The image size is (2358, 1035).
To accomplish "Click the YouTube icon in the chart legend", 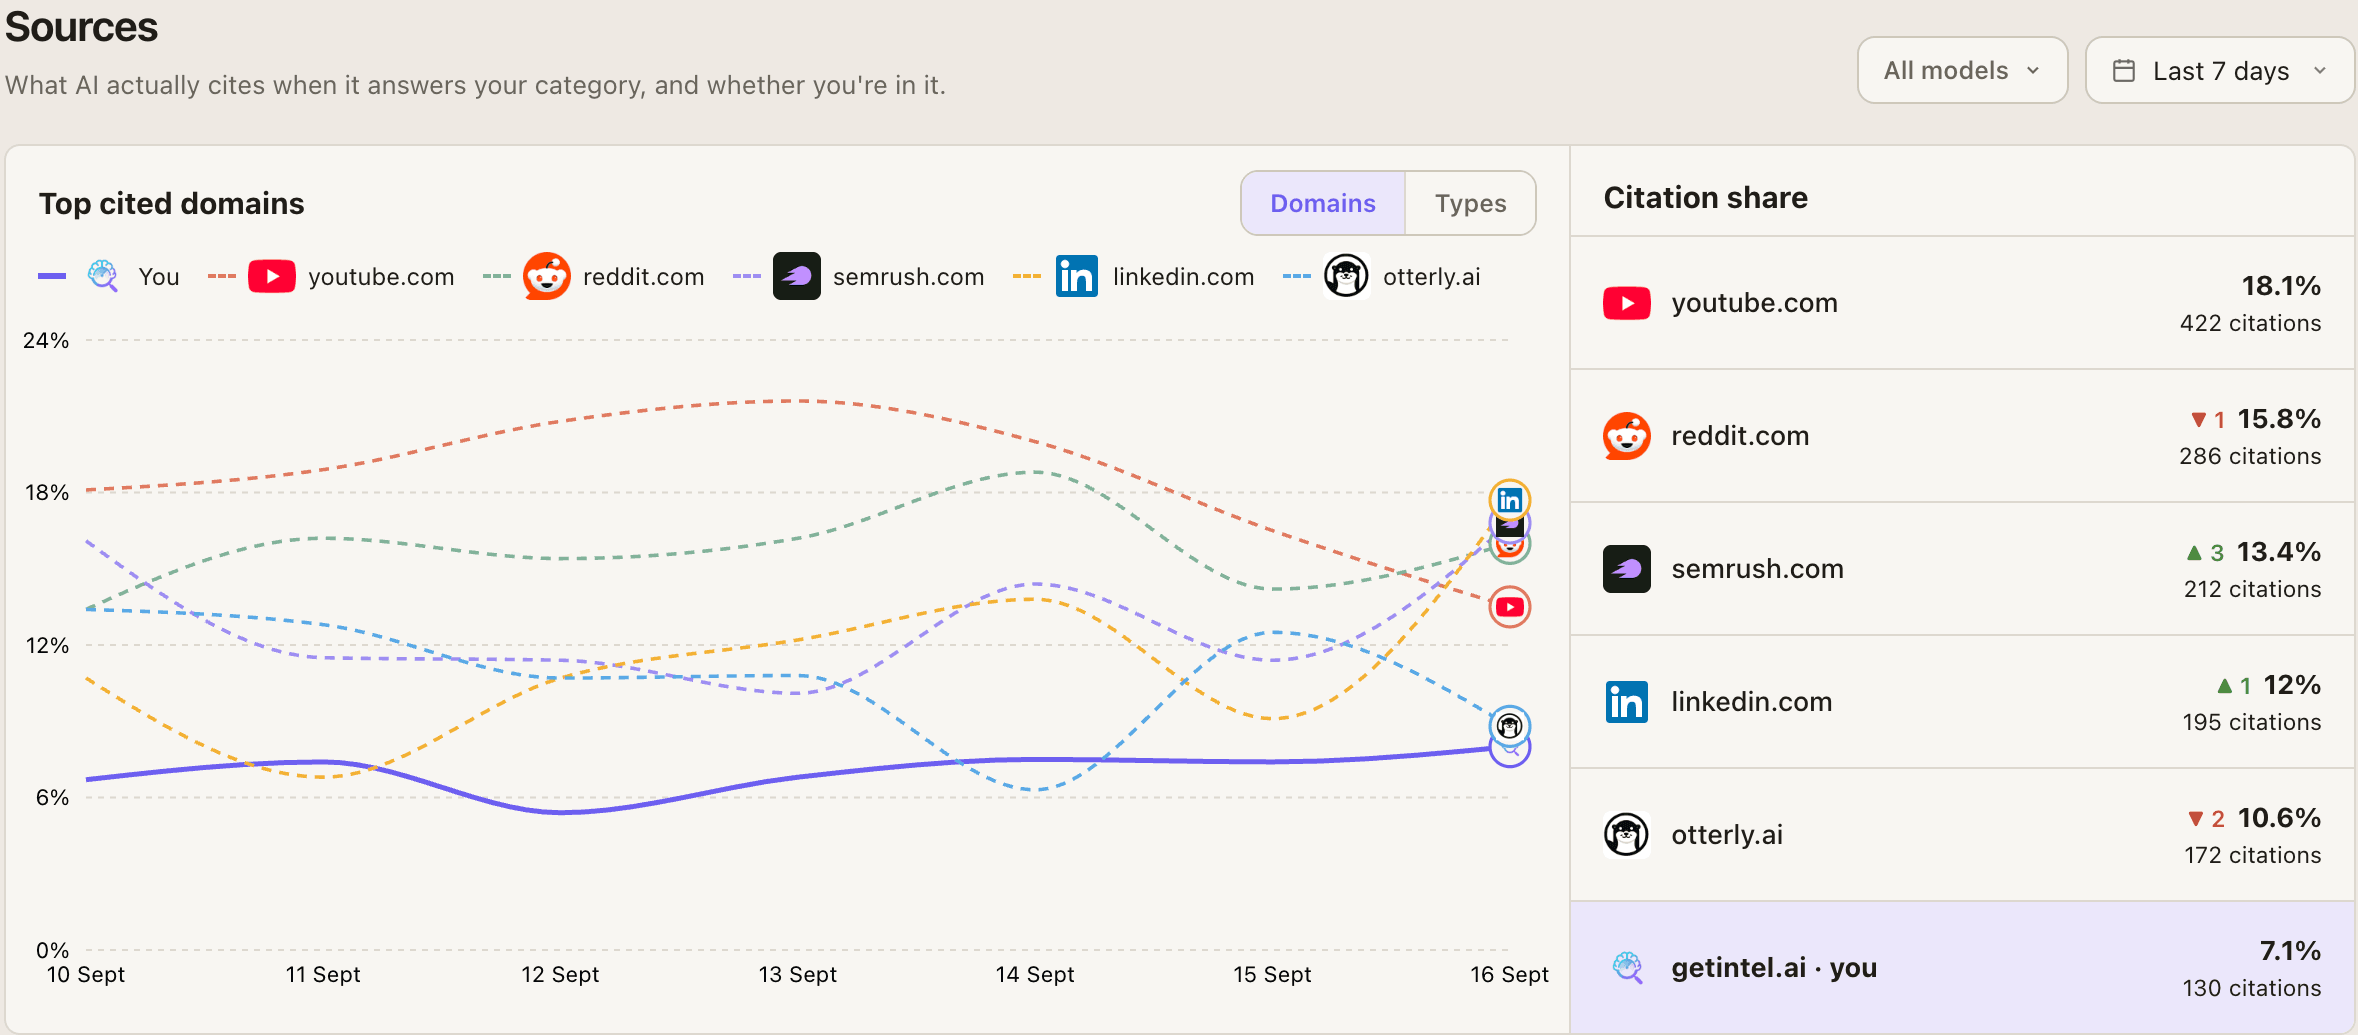I will click(272, 276).
